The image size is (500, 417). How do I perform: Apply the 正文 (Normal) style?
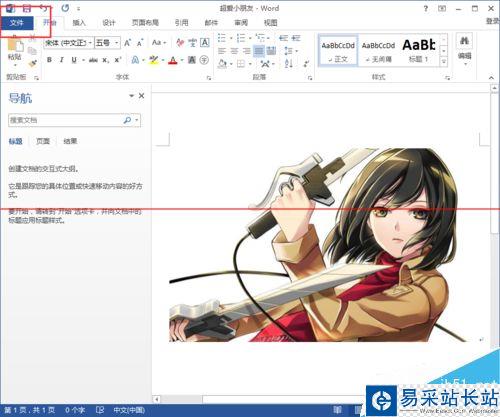338,51
